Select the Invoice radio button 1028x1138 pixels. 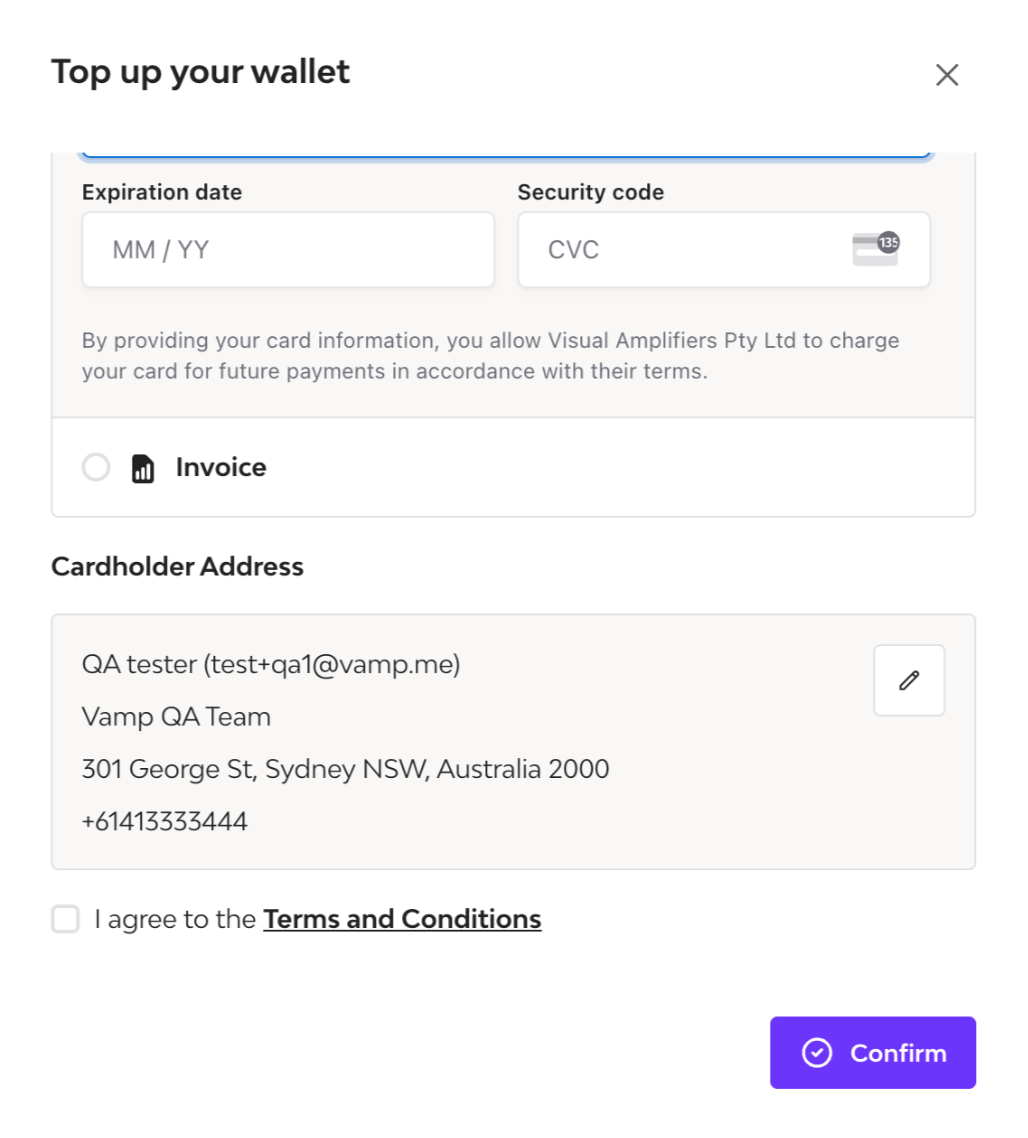point(96,467)
